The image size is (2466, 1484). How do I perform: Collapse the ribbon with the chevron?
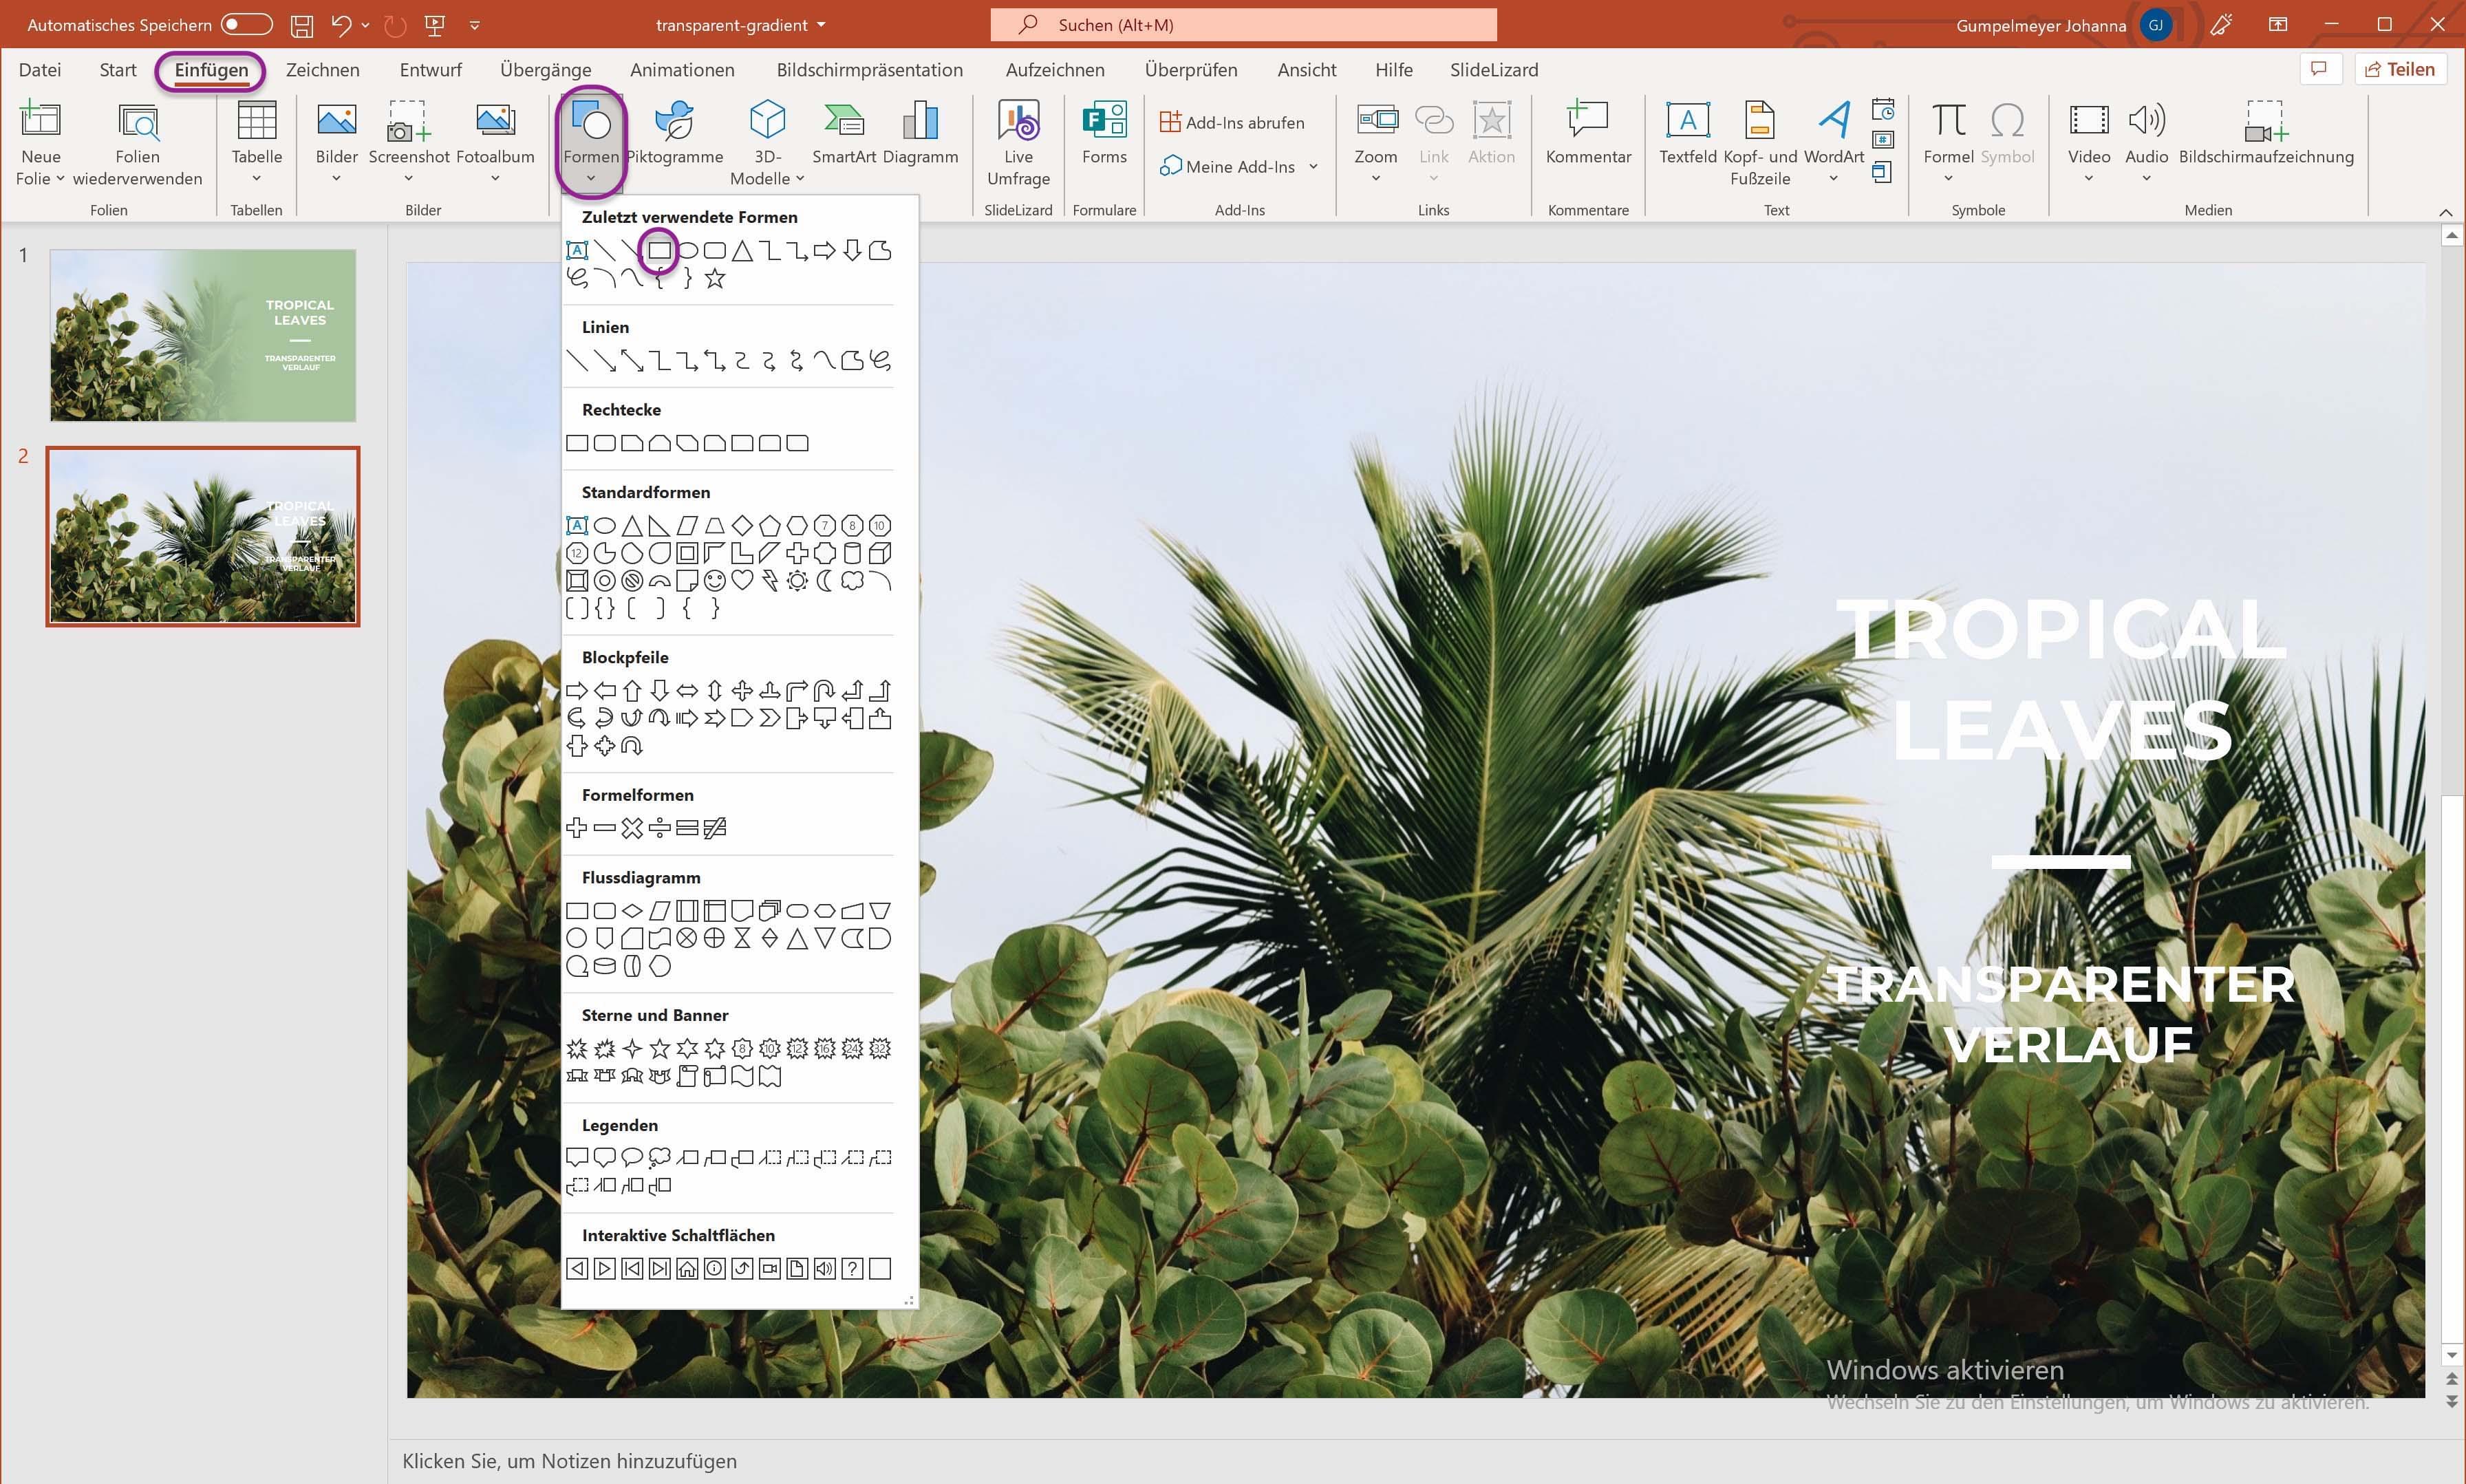click(2445, 212)
